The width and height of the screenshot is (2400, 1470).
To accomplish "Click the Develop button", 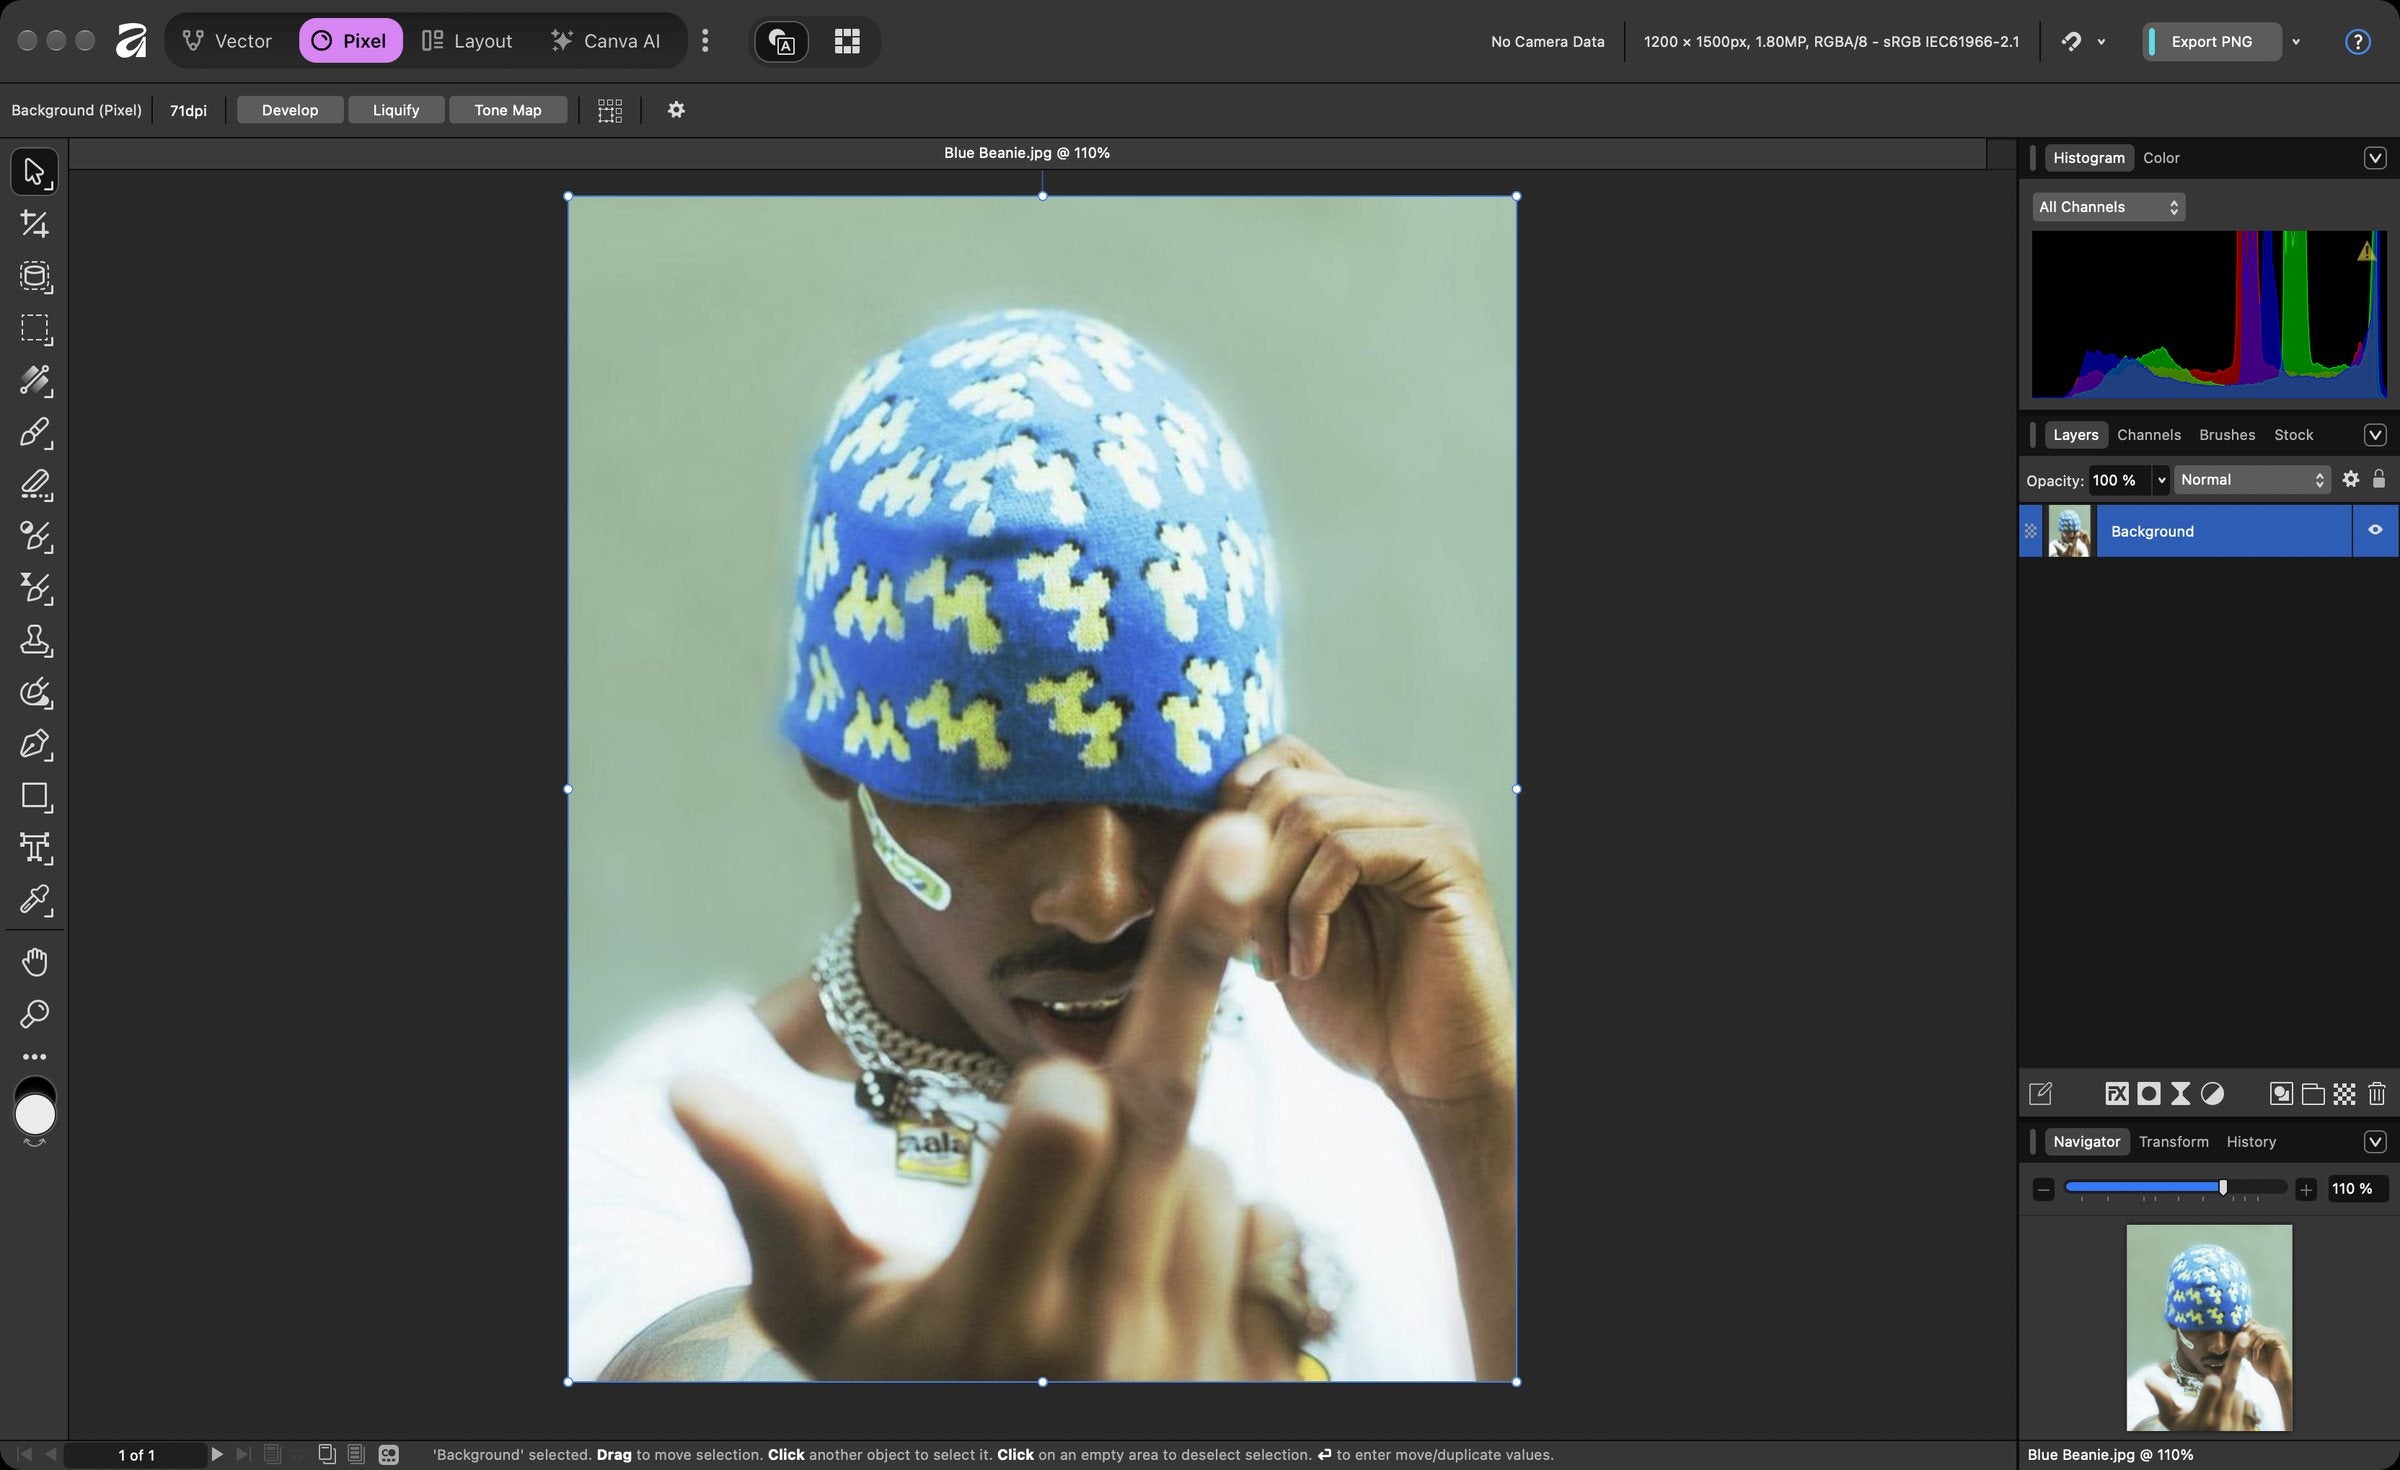I will pyautogui.click(x=290, y=110).
